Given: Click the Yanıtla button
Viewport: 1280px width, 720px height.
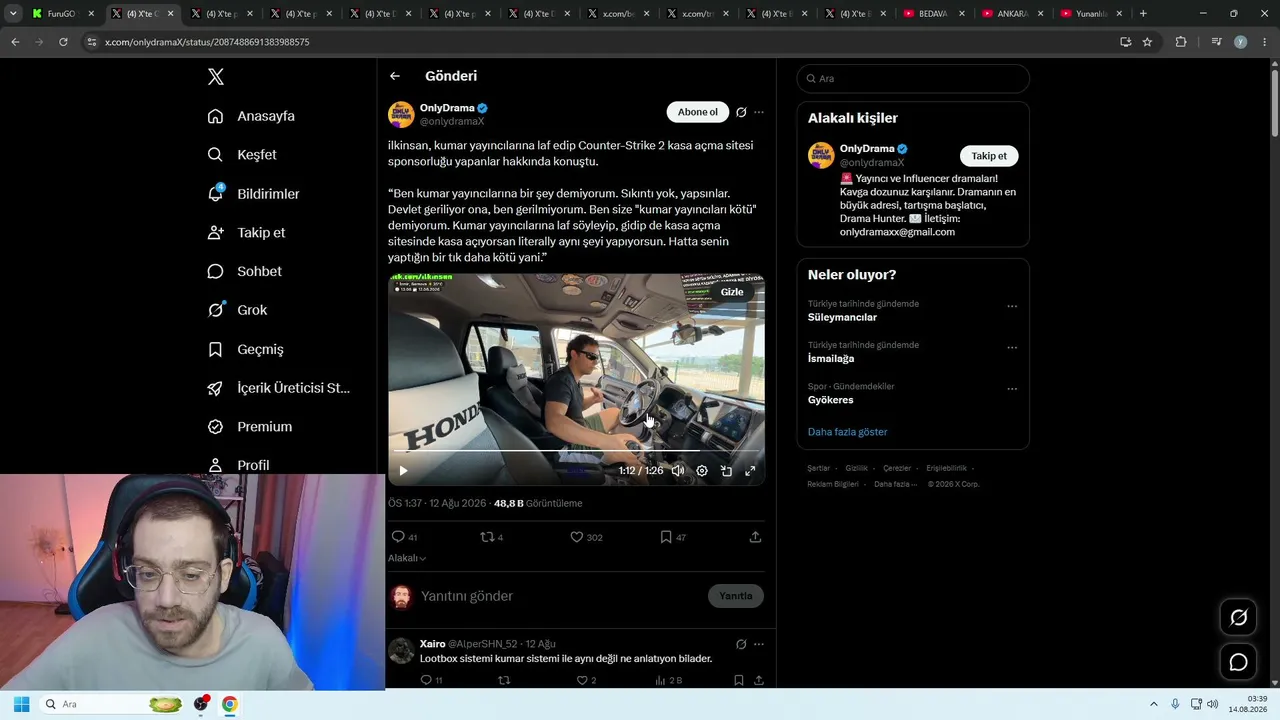Looking at the screenshot, I should [736, 596].
